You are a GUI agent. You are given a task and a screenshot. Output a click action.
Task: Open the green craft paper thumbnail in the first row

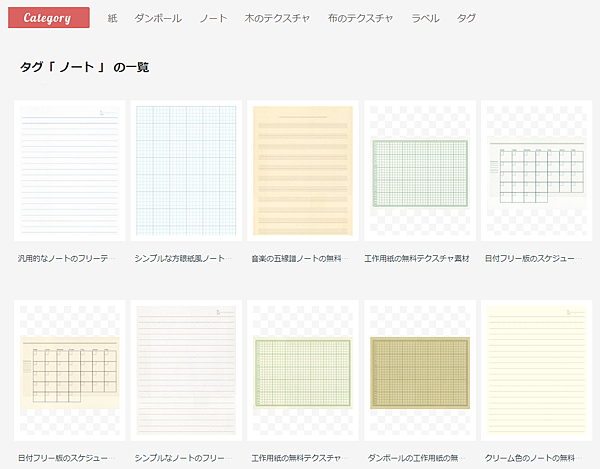coord(420,171)
